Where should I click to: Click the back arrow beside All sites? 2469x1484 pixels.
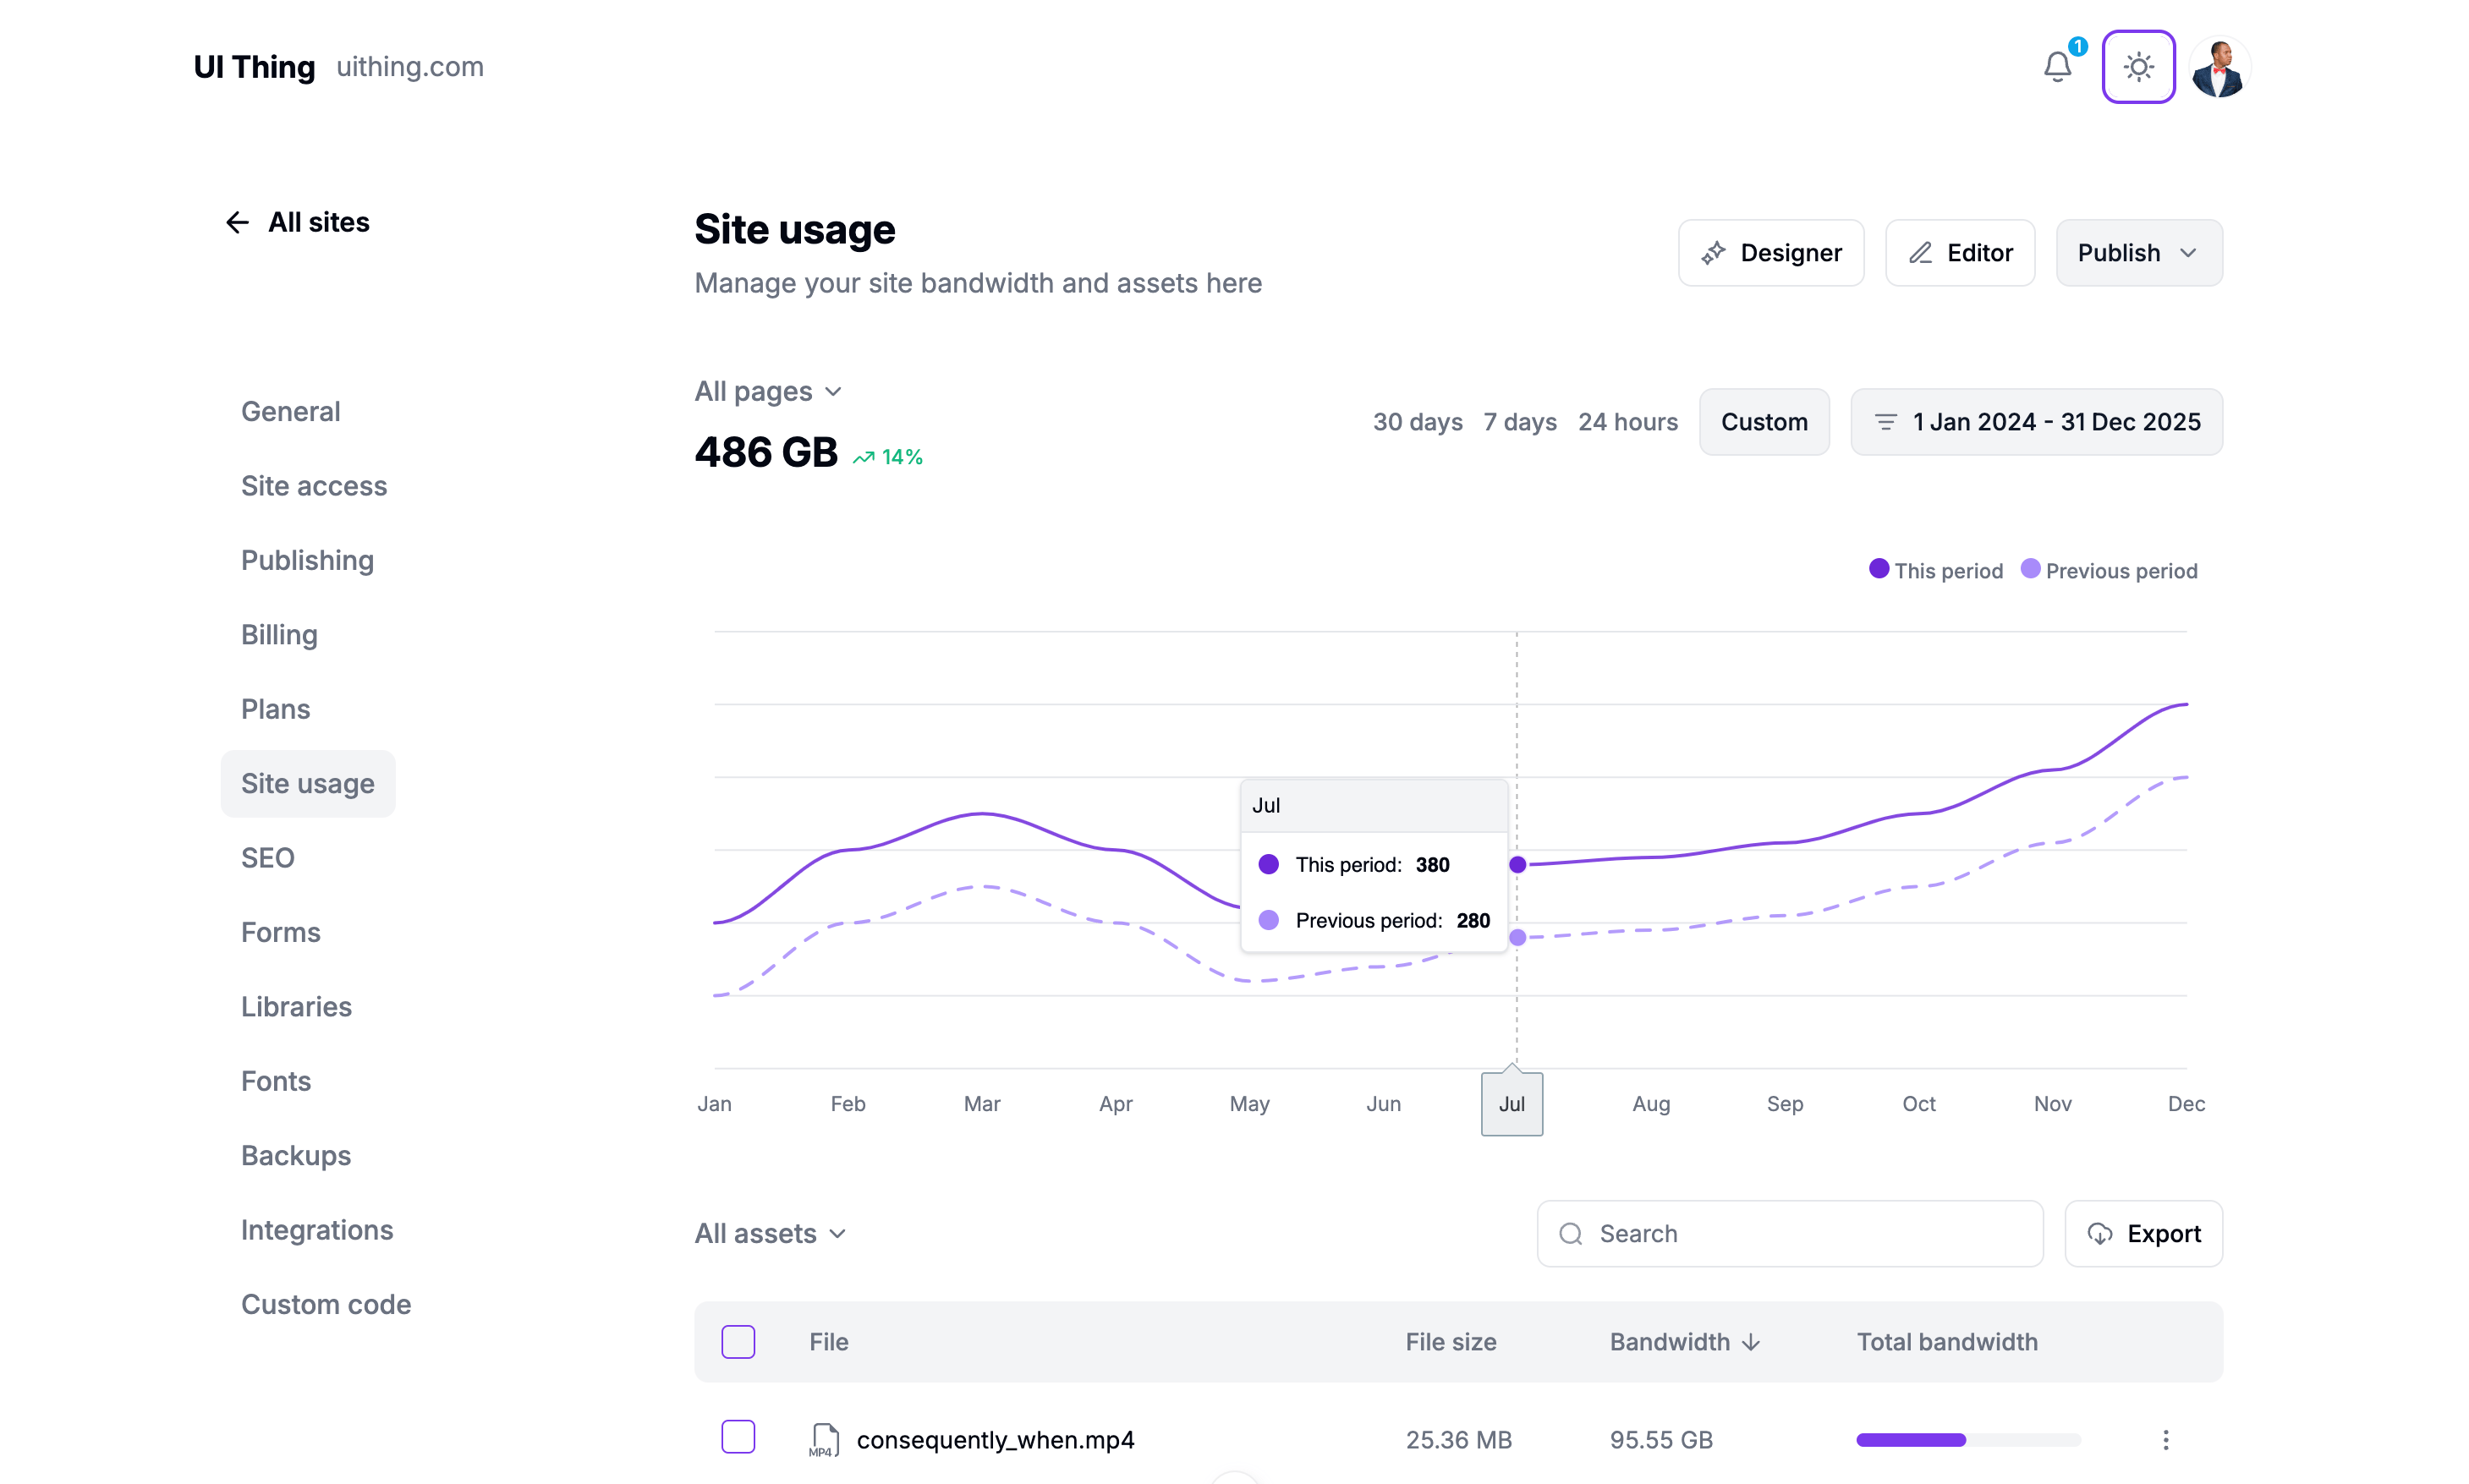(x=237, y=222)
